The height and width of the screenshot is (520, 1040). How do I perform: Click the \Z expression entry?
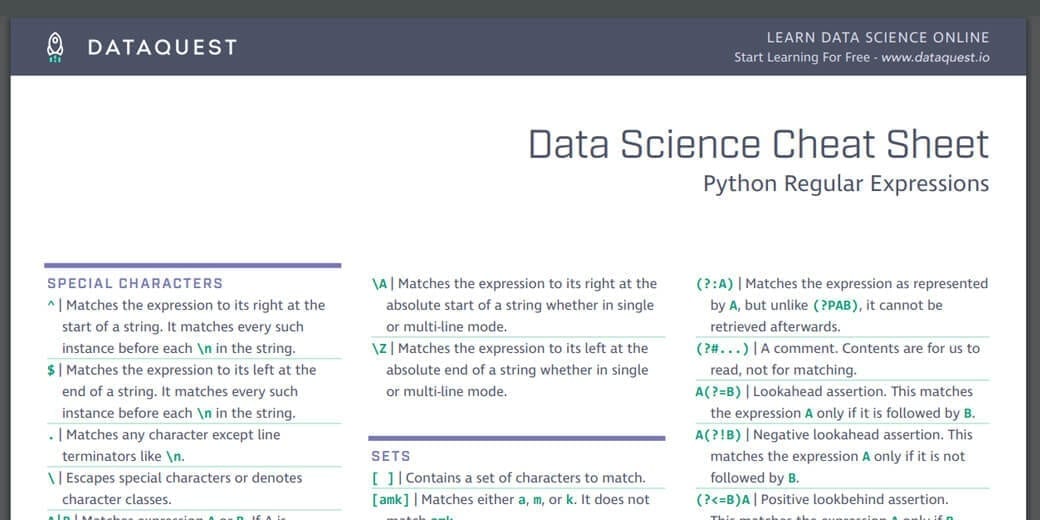point(380,348)
